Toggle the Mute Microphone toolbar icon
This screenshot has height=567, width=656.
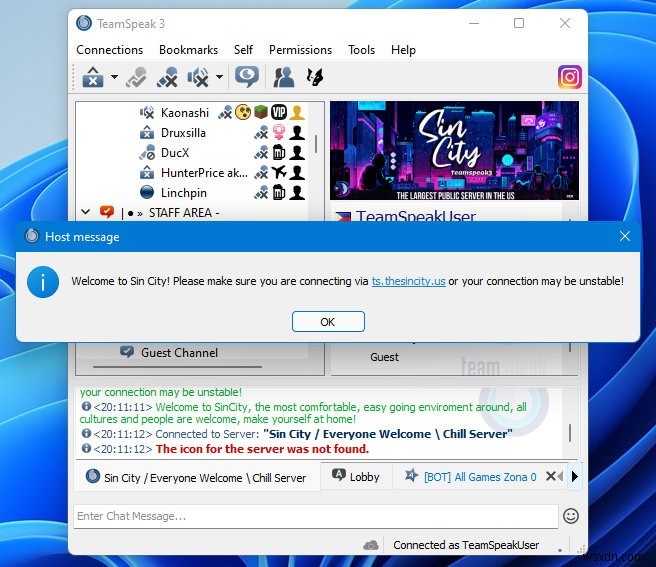[x=167, y=77]
